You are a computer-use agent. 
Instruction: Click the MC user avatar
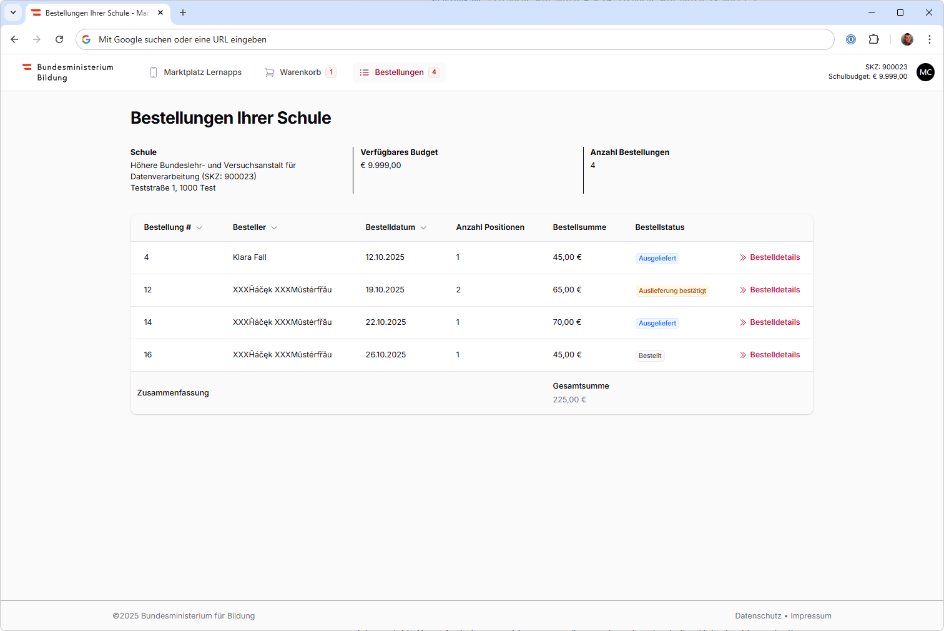925,72
